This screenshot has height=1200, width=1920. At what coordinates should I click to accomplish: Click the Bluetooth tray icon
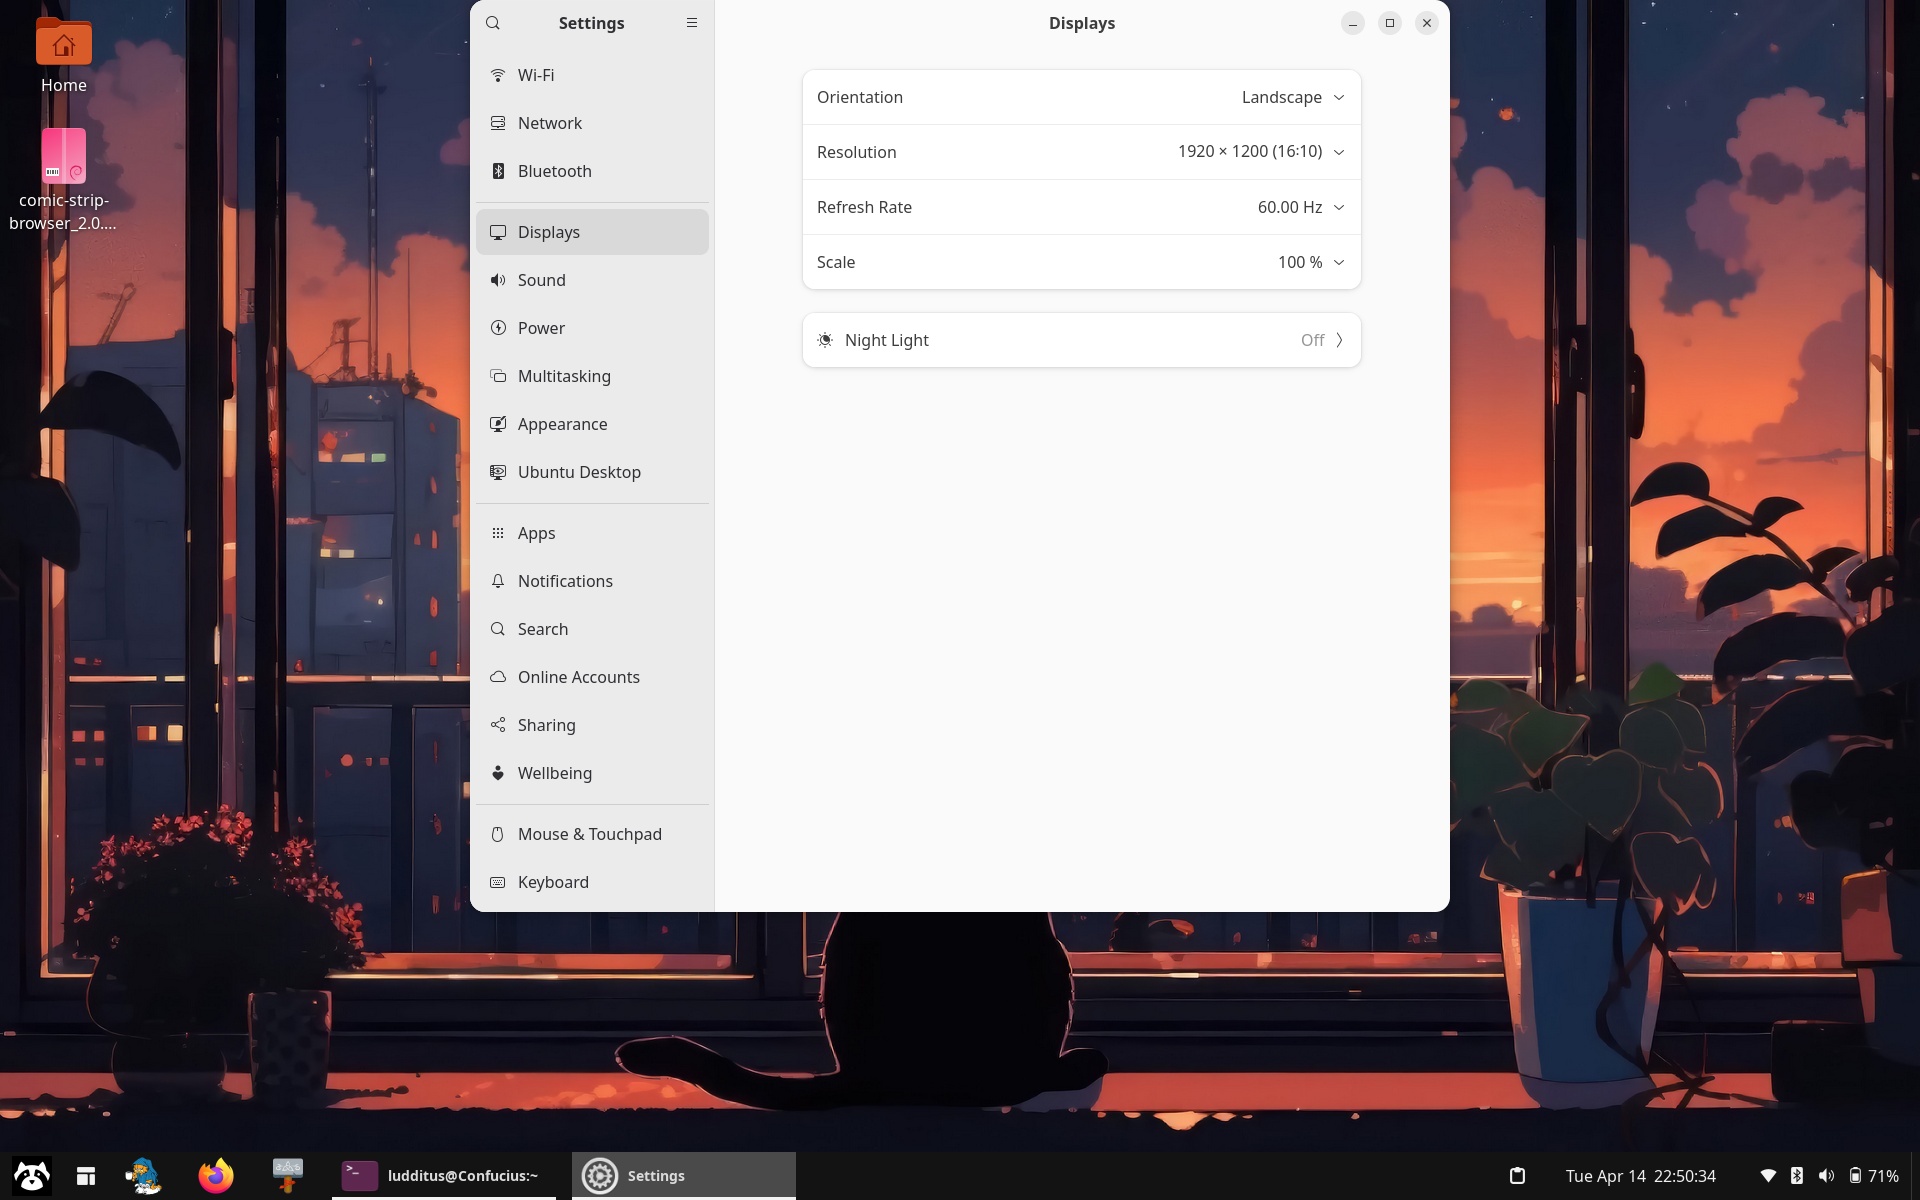[x=1797, y=1176]
